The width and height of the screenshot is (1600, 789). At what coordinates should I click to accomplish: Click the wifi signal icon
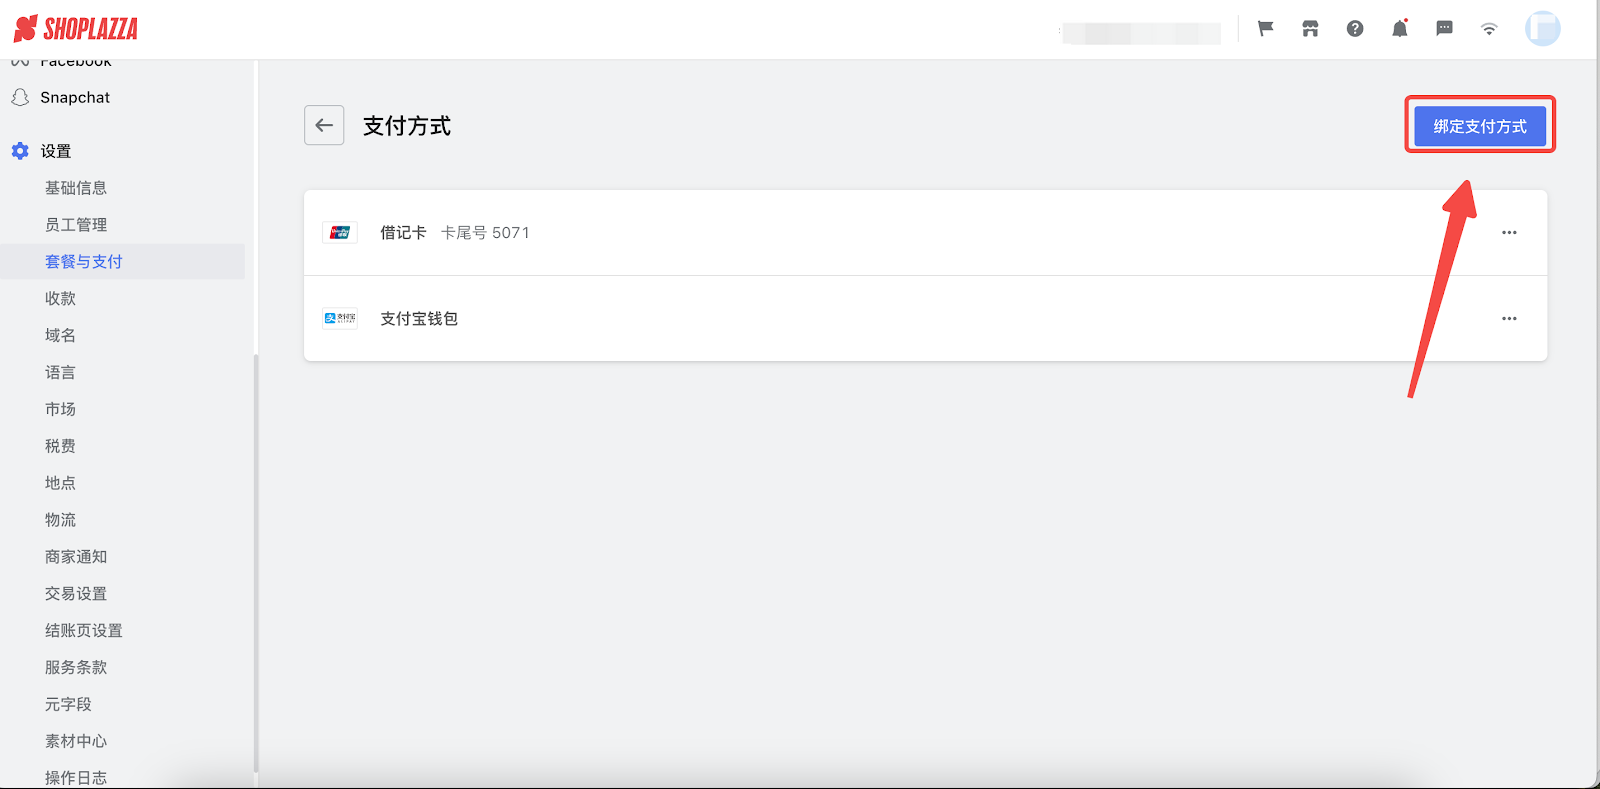click(x=1489, y=29)
